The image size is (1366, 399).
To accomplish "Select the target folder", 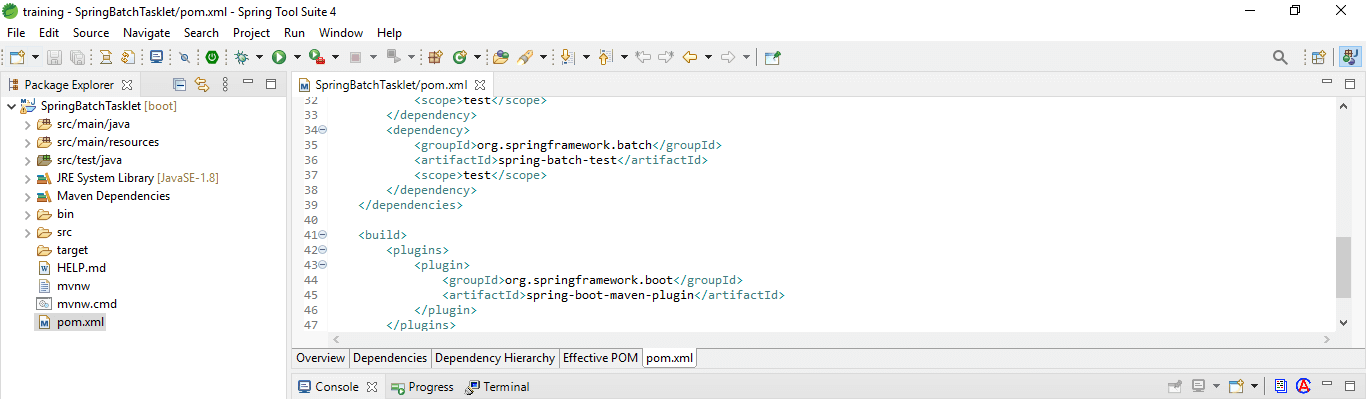I will coord(73,250).
